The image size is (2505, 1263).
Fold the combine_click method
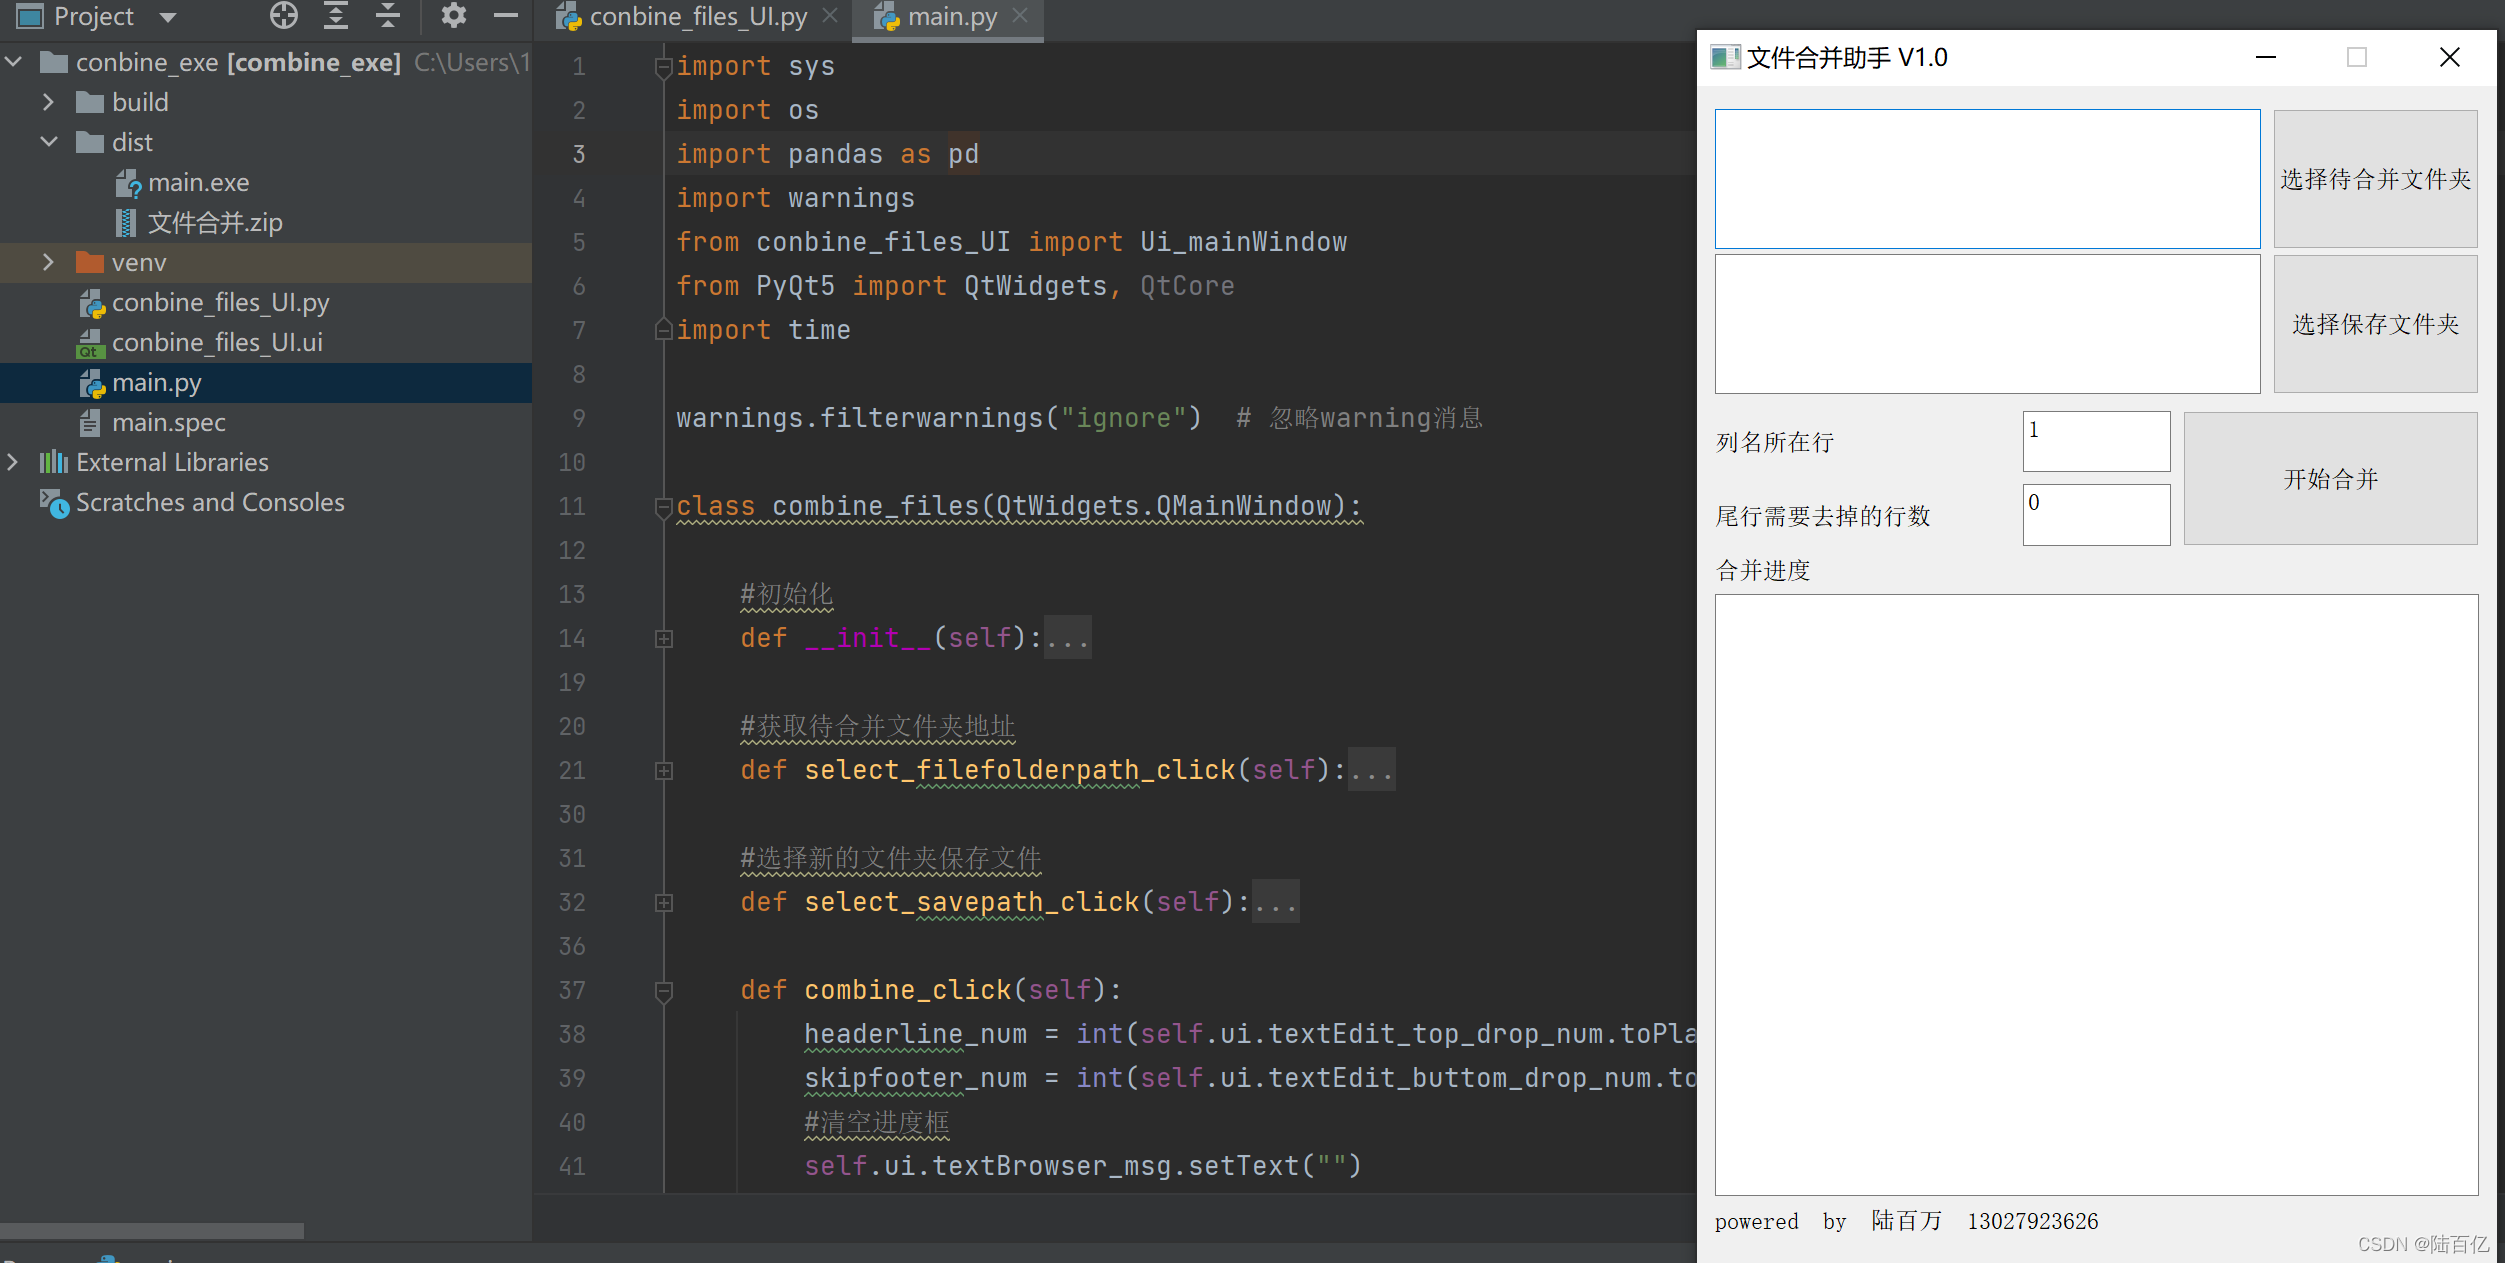[x=664, y=991]
